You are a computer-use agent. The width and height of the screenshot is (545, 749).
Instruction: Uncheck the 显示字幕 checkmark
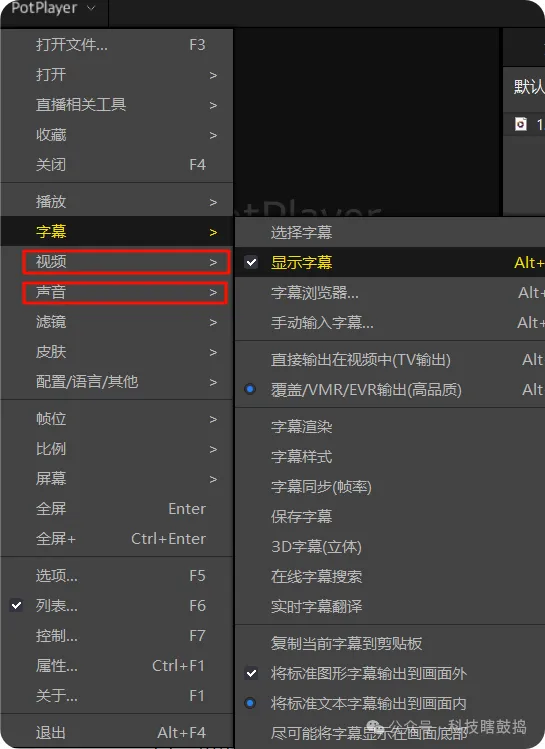point(251,262)
